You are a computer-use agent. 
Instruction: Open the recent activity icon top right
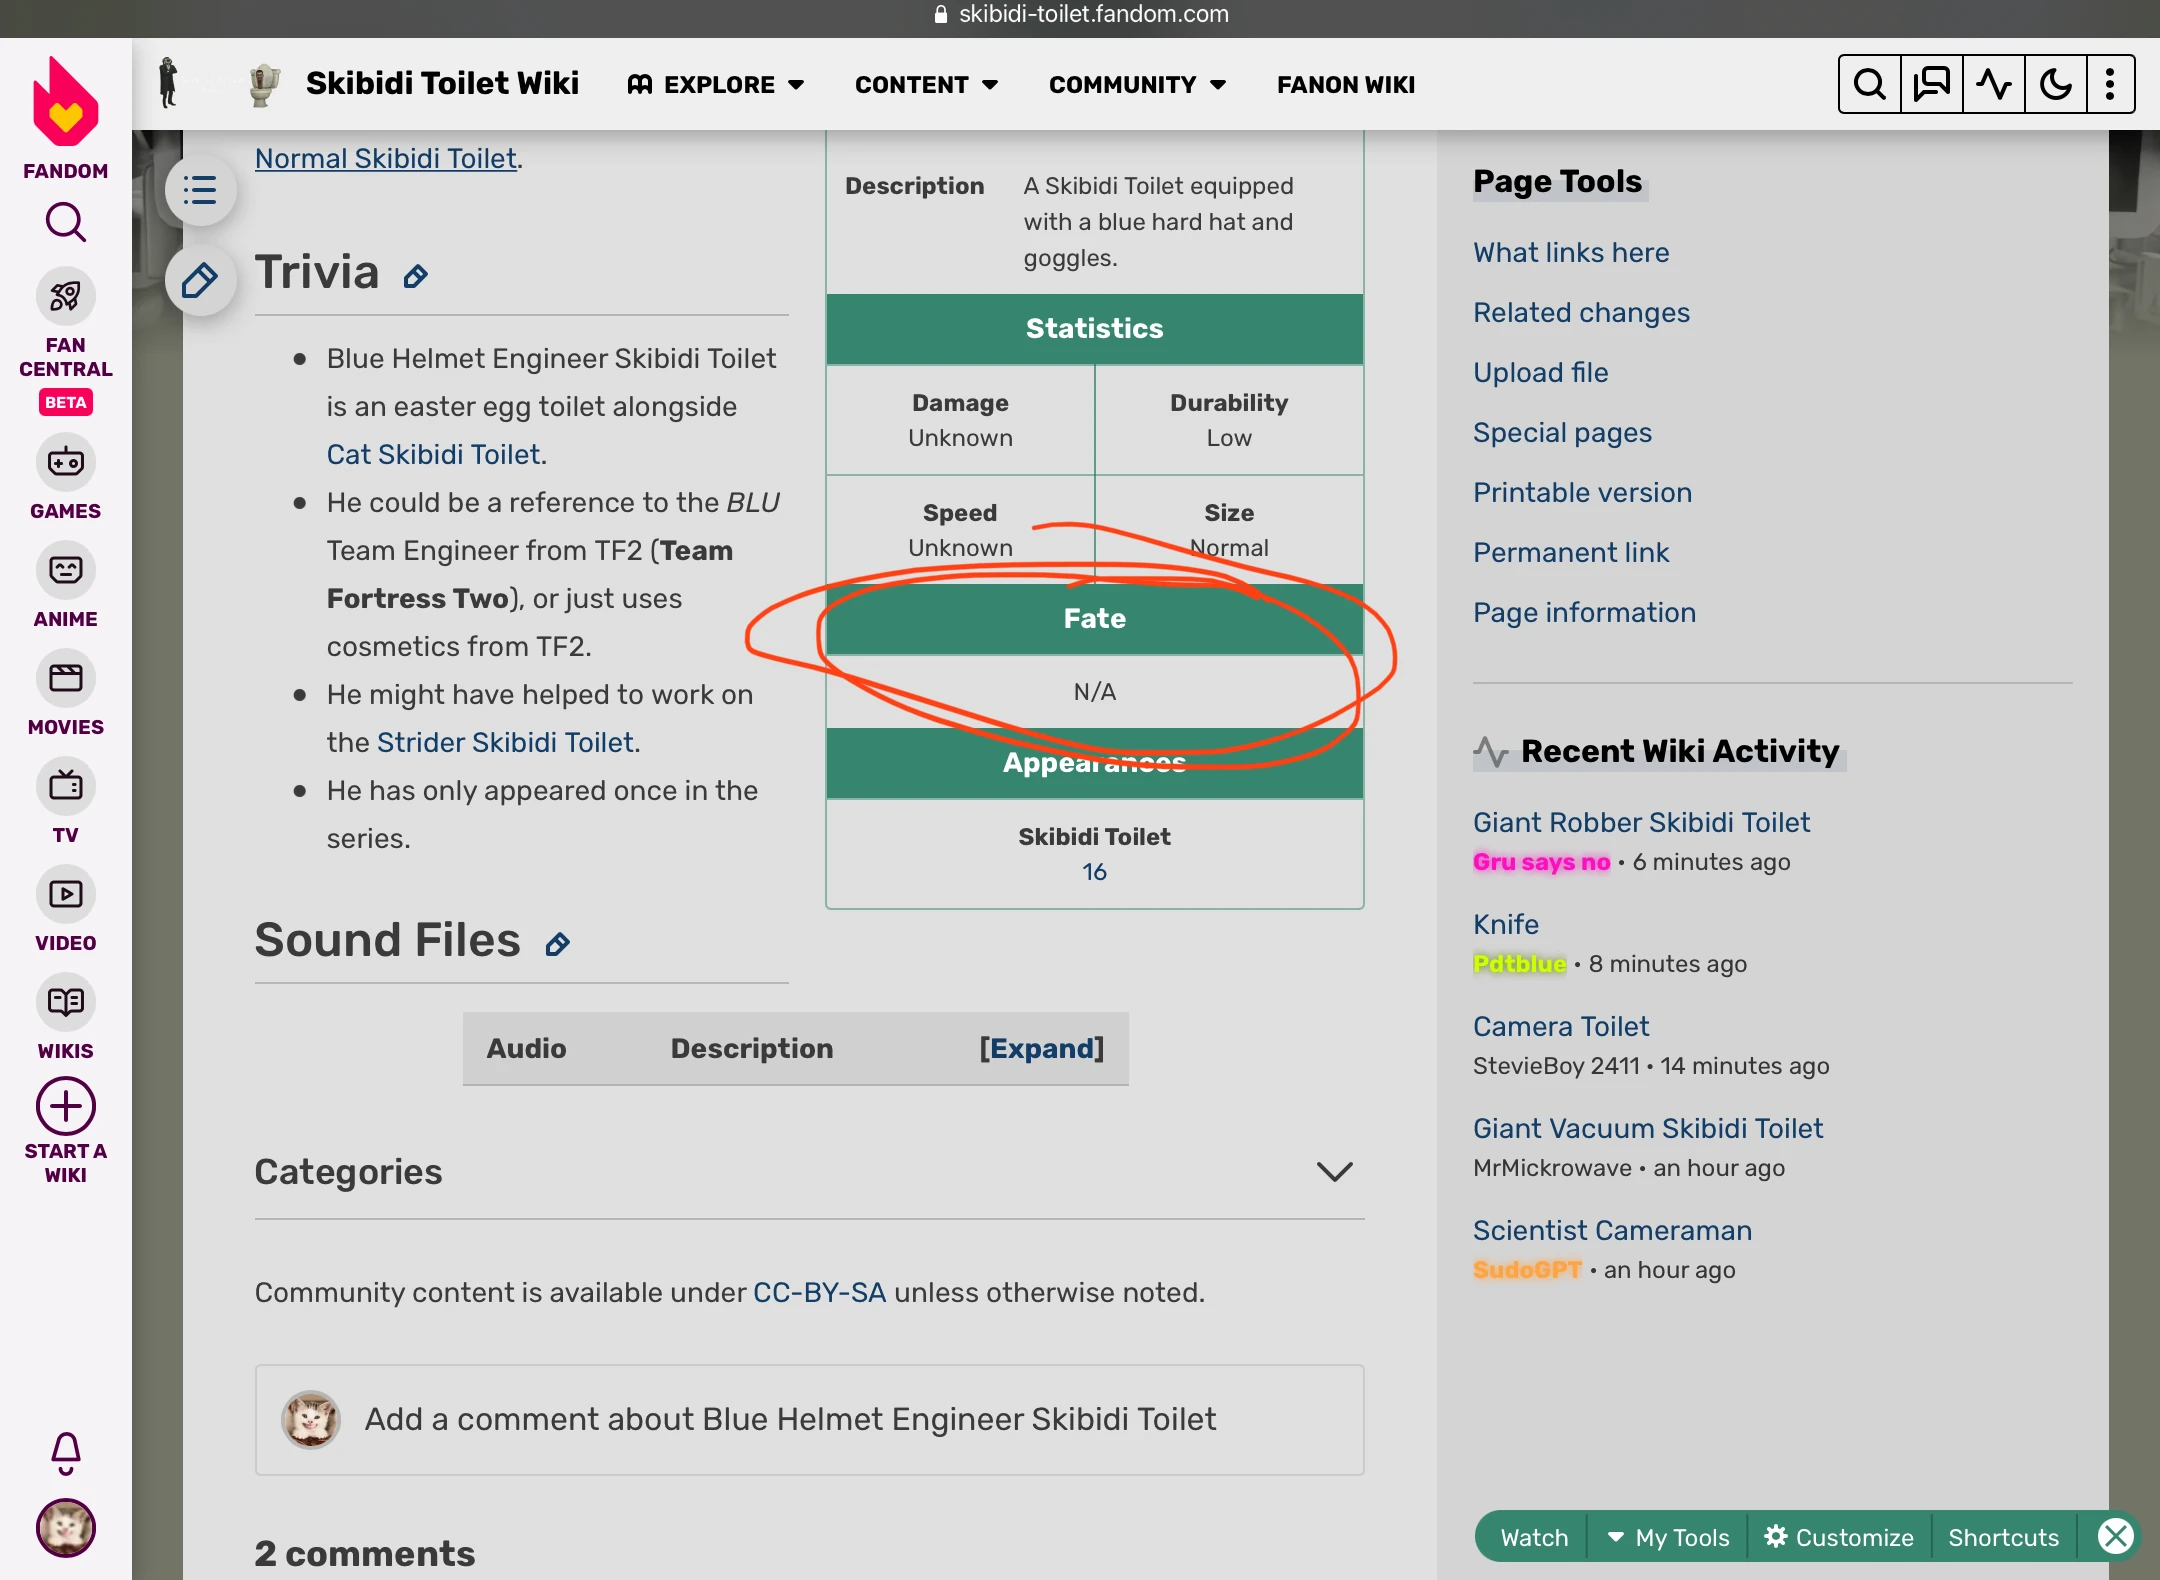coord(1993,84)
